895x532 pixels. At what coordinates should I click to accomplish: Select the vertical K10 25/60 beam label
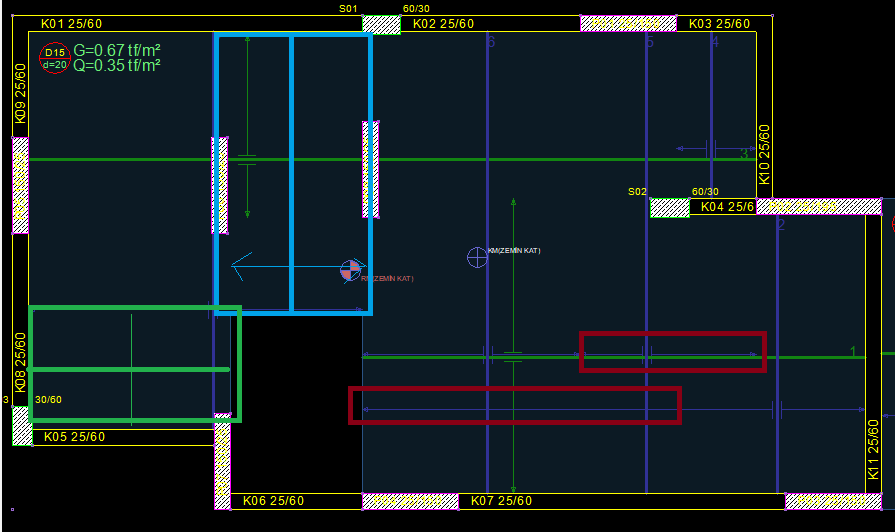(x=765, y=153)
